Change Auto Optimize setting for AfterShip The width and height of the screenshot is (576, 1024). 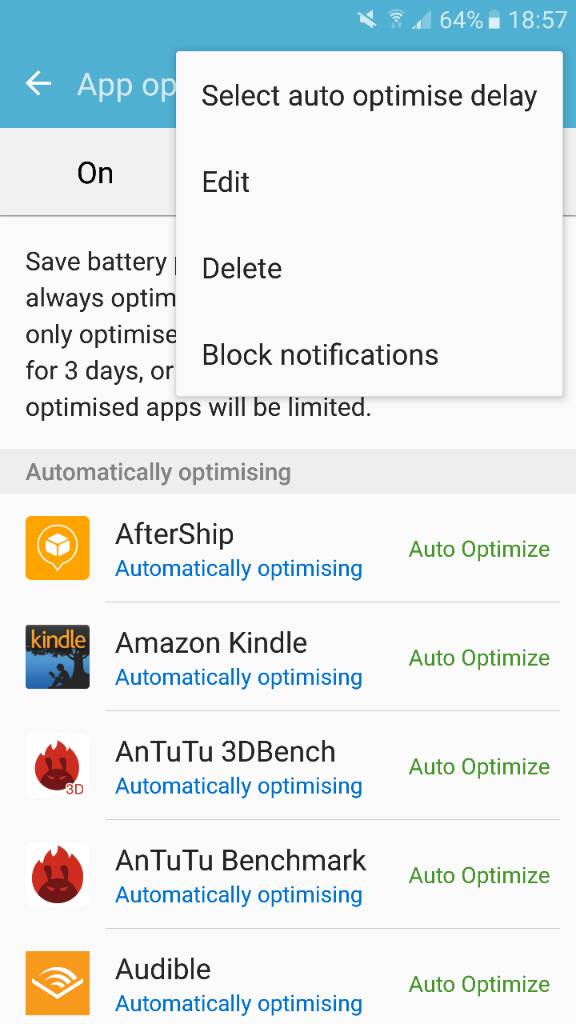pos(479,549)
